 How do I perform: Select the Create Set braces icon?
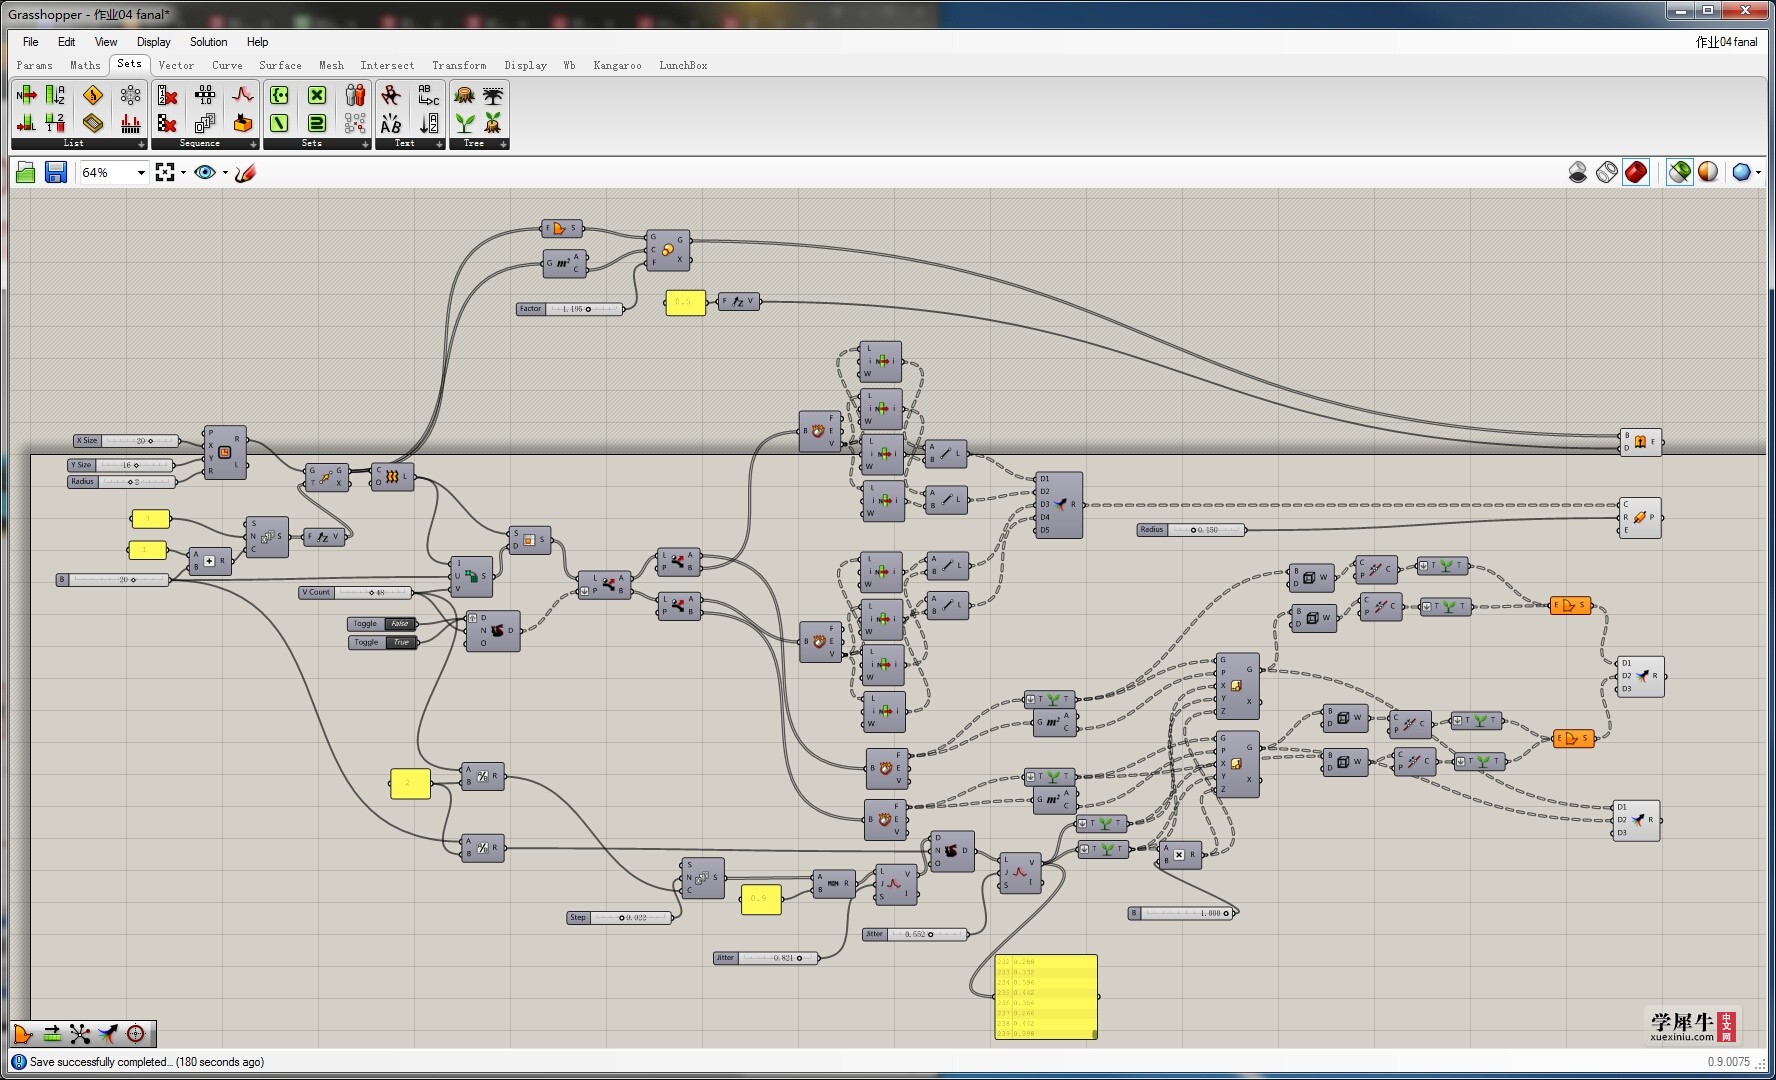coord(279,95)
